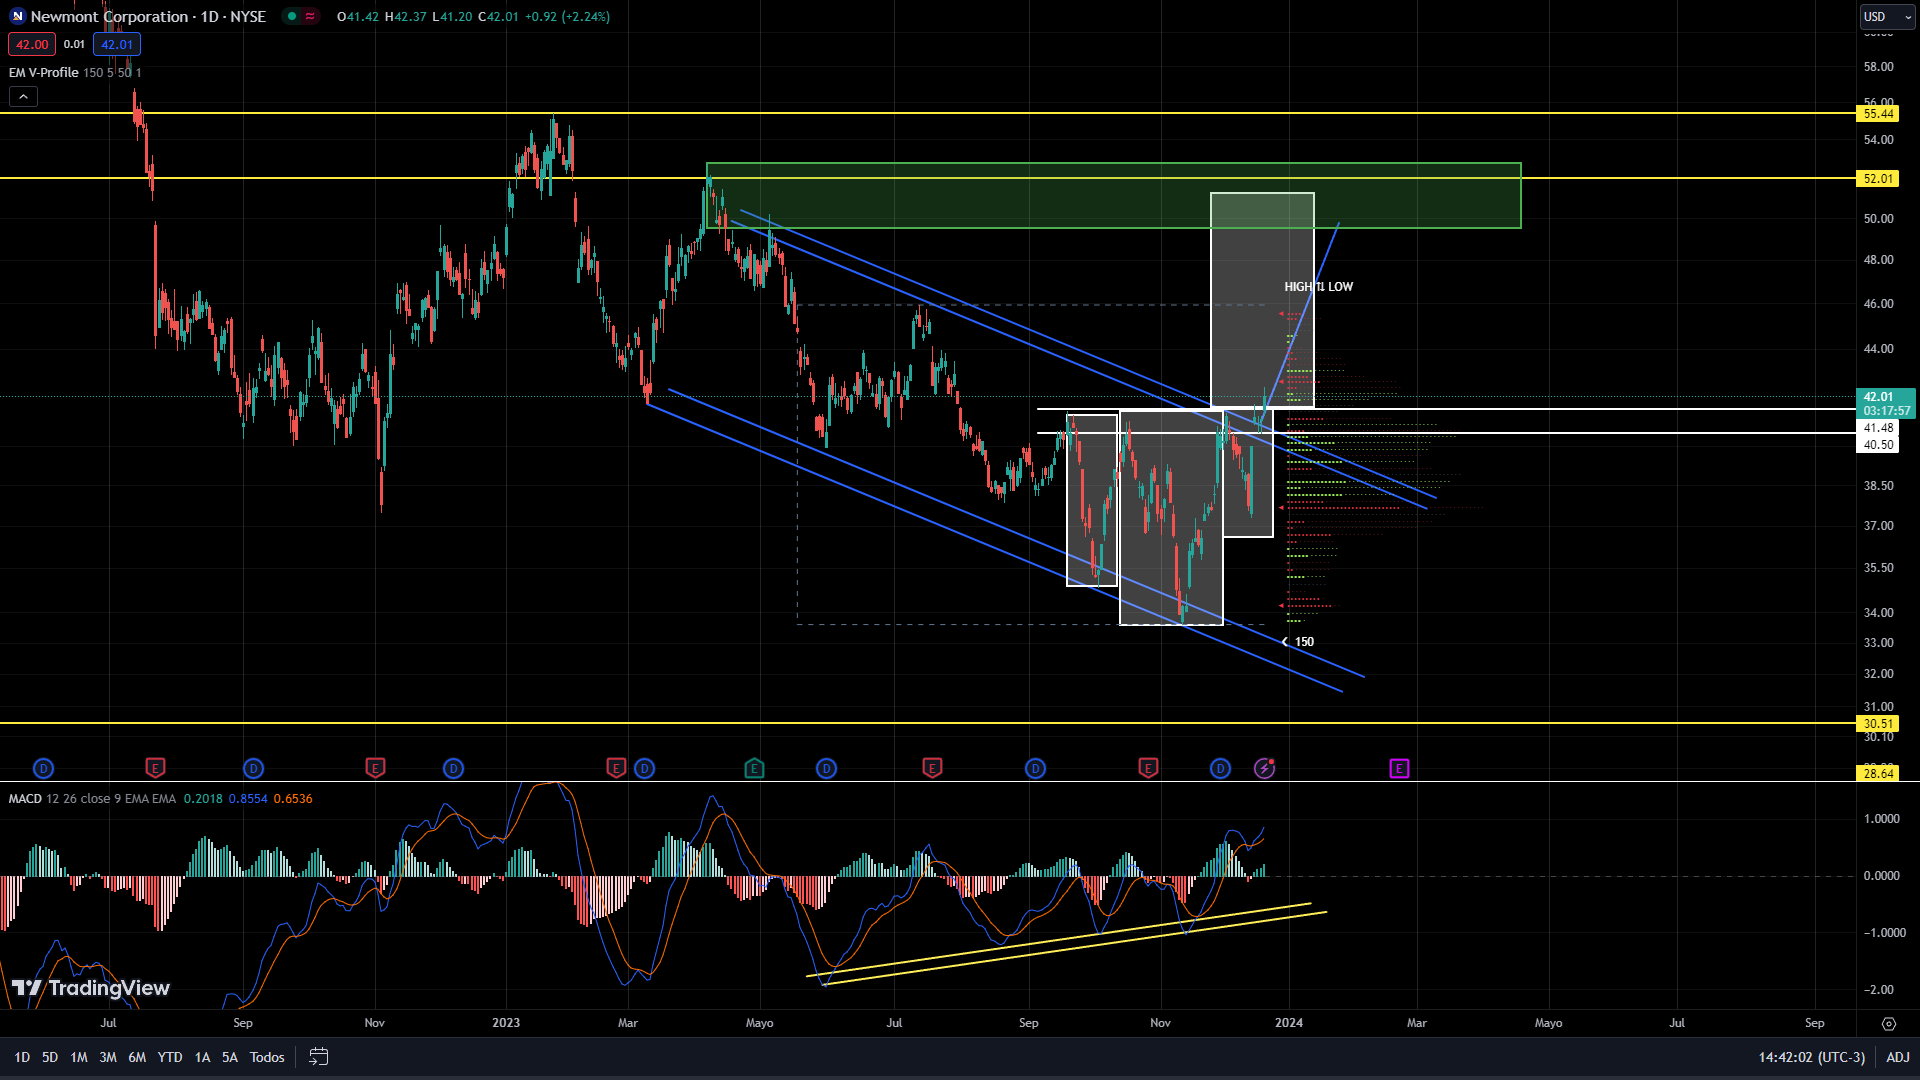Click the +0.92 (+2.24%) change value
The height and width of the screenshot is (1080, 1920).
[x=567, y=16]
